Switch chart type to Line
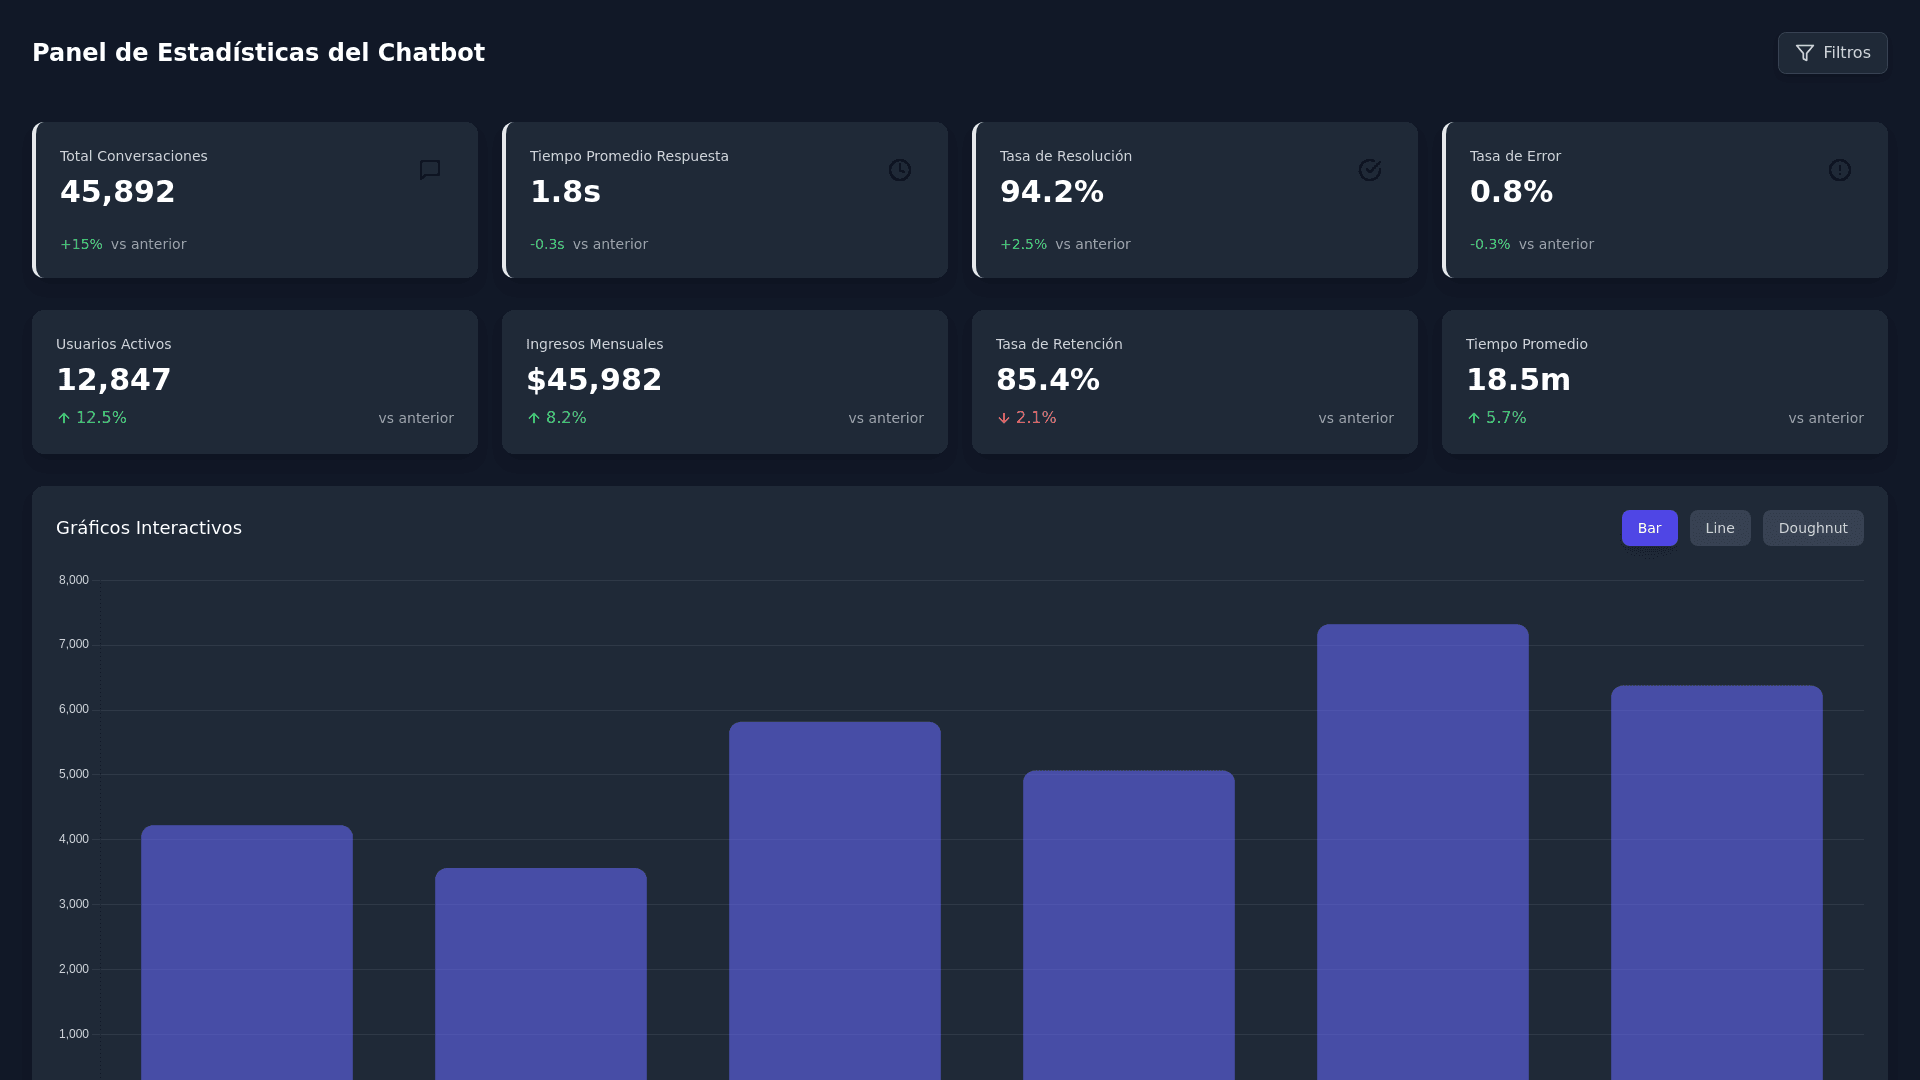Viewport: 1920px width, 1080px height. click(1719, 528)
